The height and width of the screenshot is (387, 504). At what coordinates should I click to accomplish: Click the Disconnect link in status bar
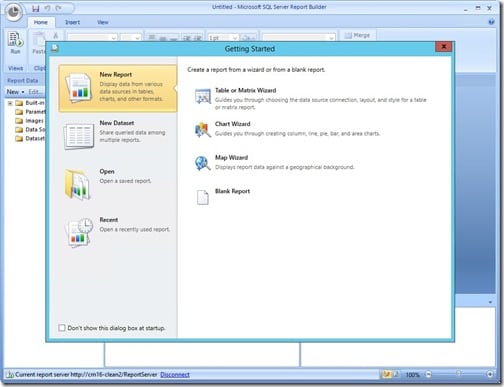pos(175,374)
